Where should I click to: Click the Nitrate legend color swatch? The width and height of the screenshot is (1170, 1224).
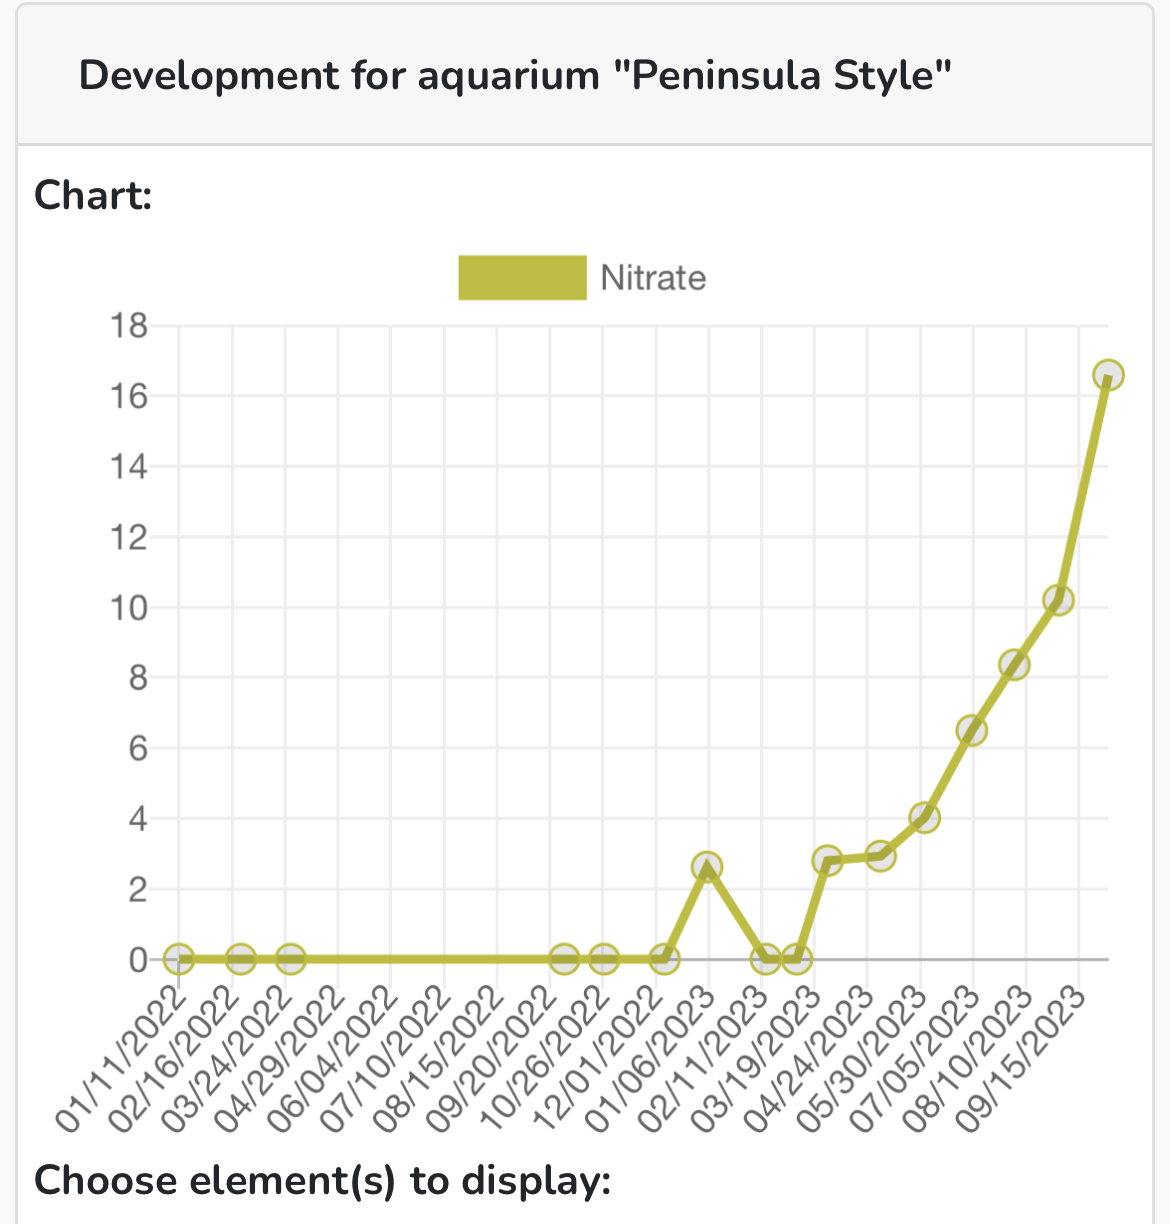[522, 278]
